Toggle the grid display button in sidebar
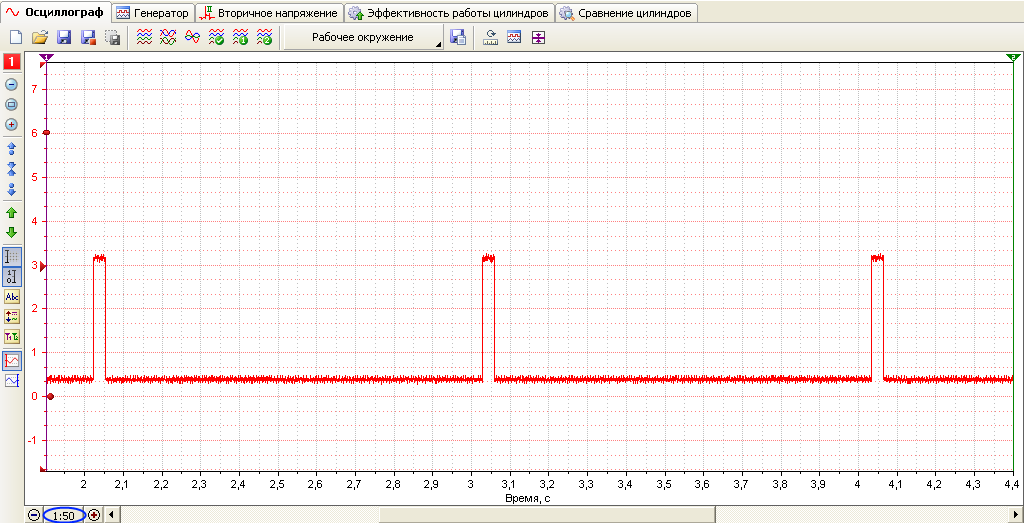 [x=12, y=257]
